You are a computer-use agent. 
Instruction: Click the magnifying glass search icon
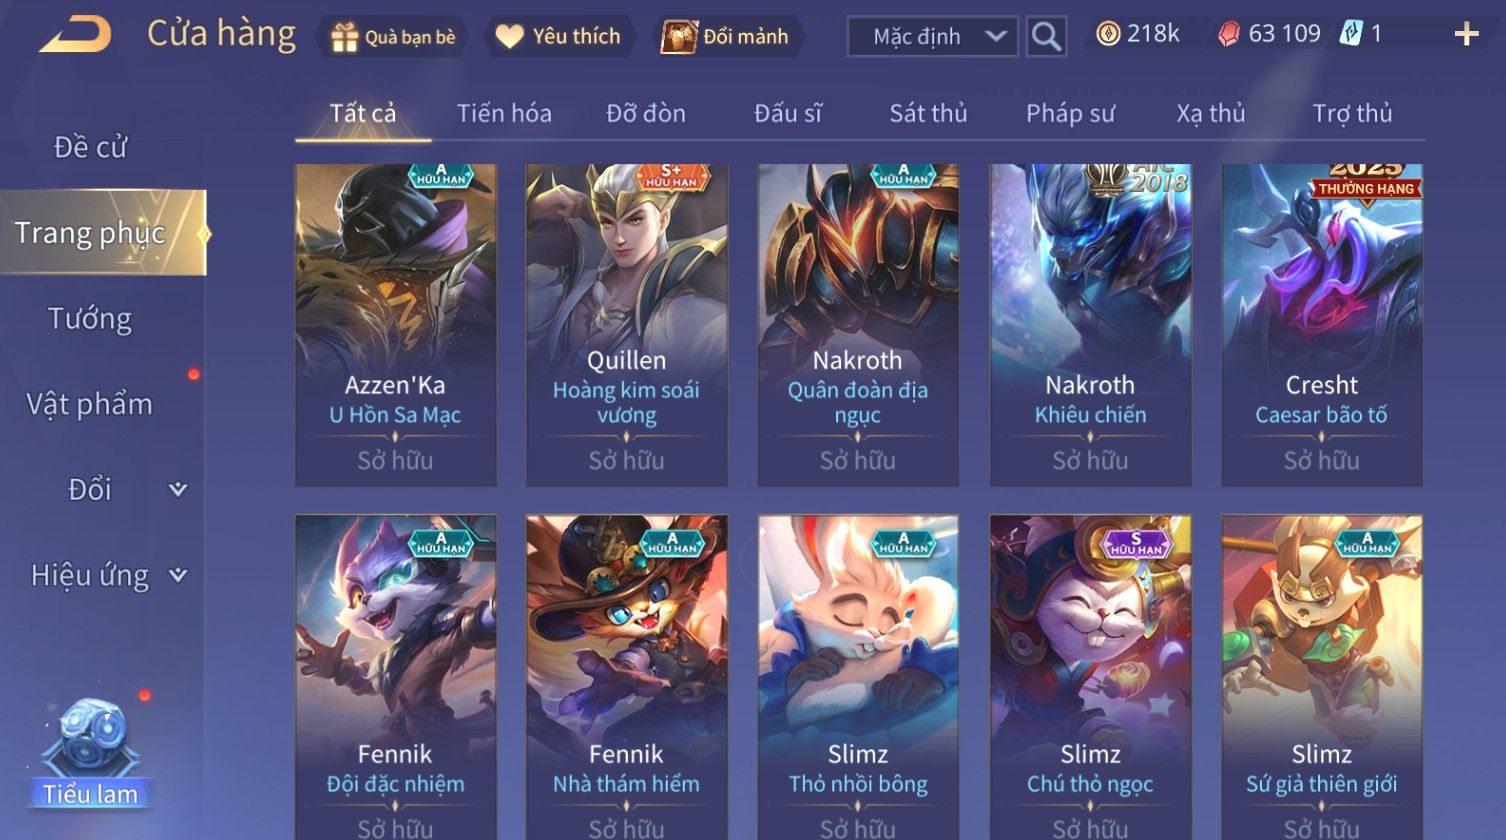pyautogui.click(x=1046, y=37)
